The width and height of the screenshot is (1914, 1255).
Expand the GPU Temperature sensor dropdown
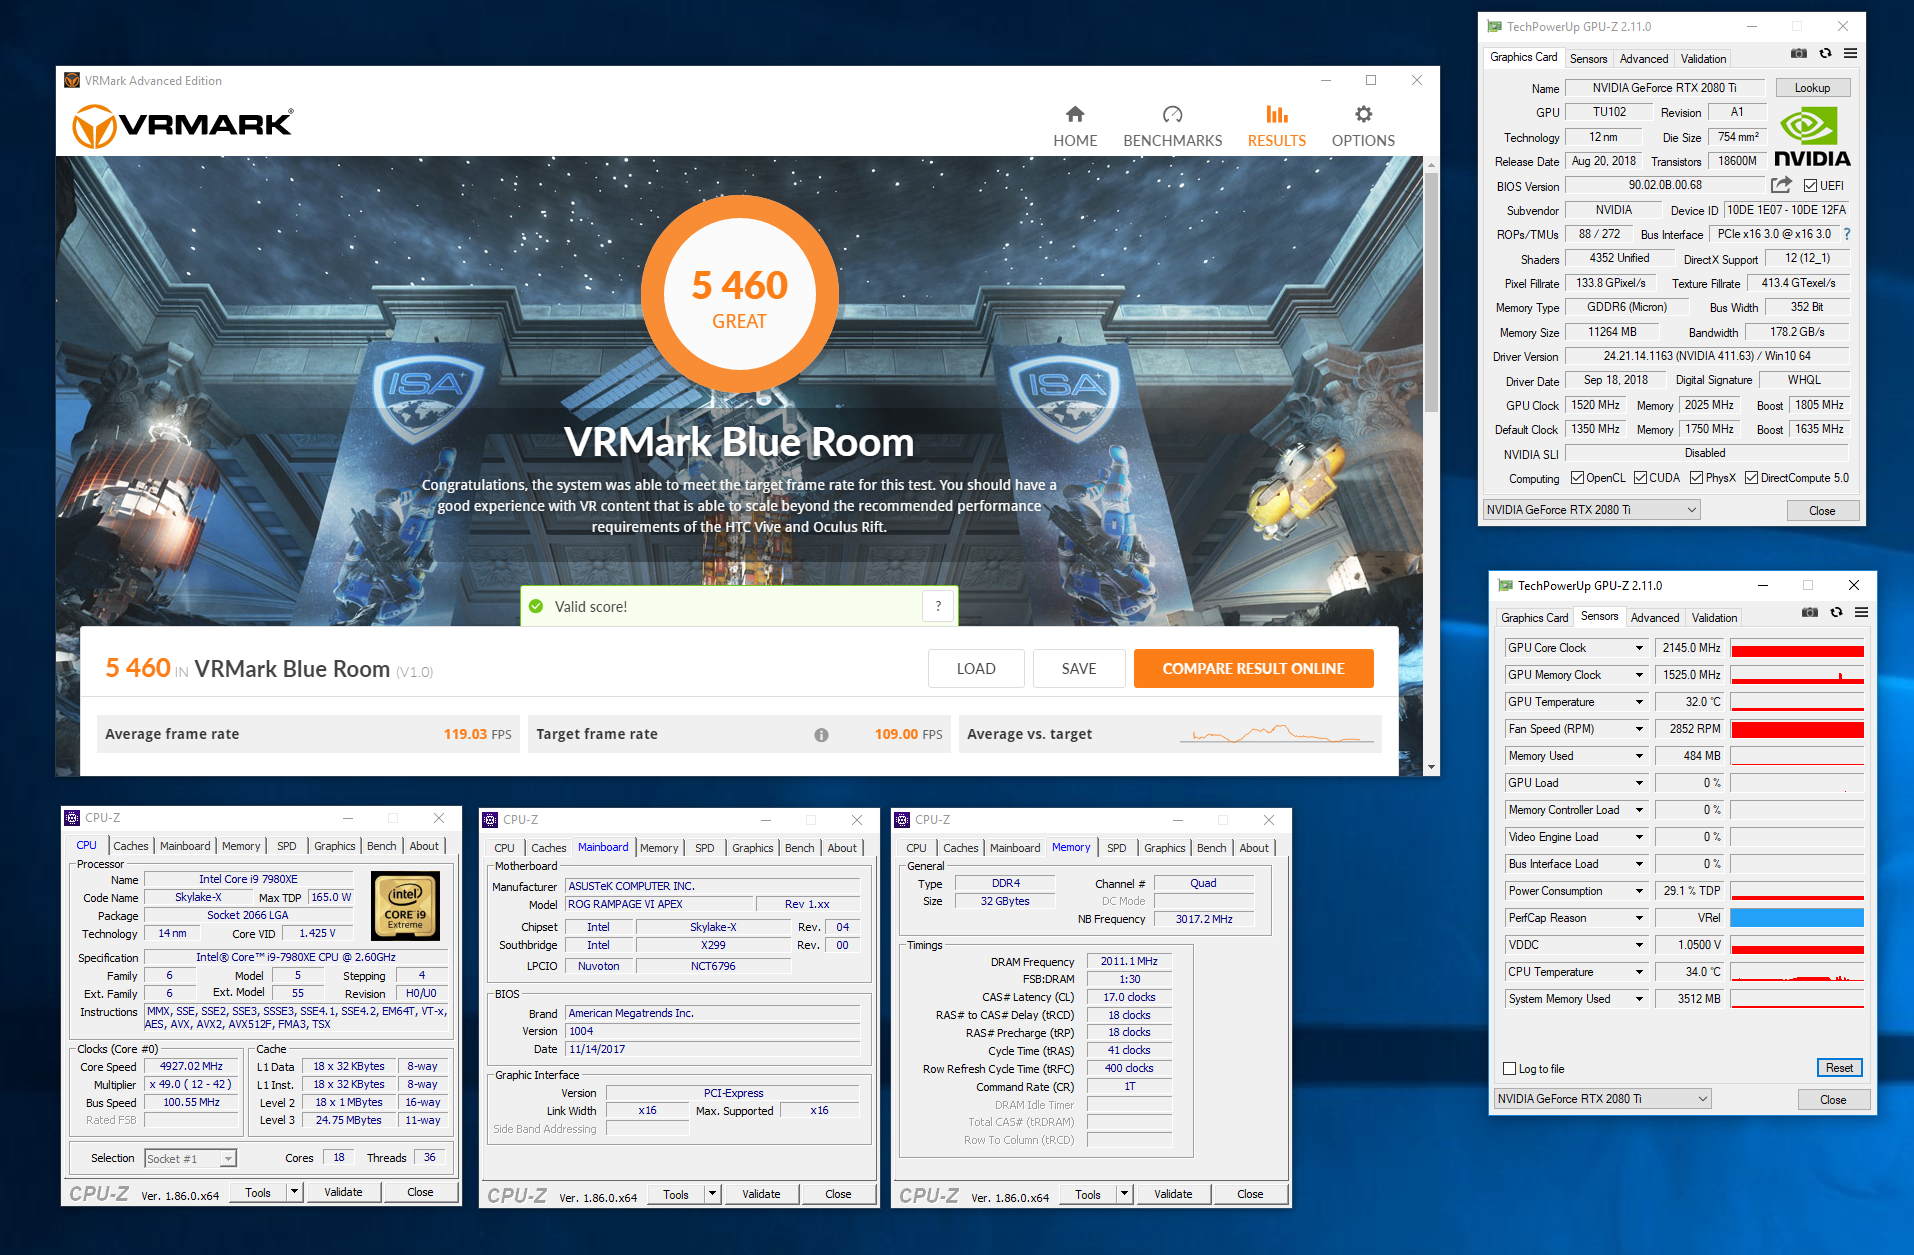1639,702
